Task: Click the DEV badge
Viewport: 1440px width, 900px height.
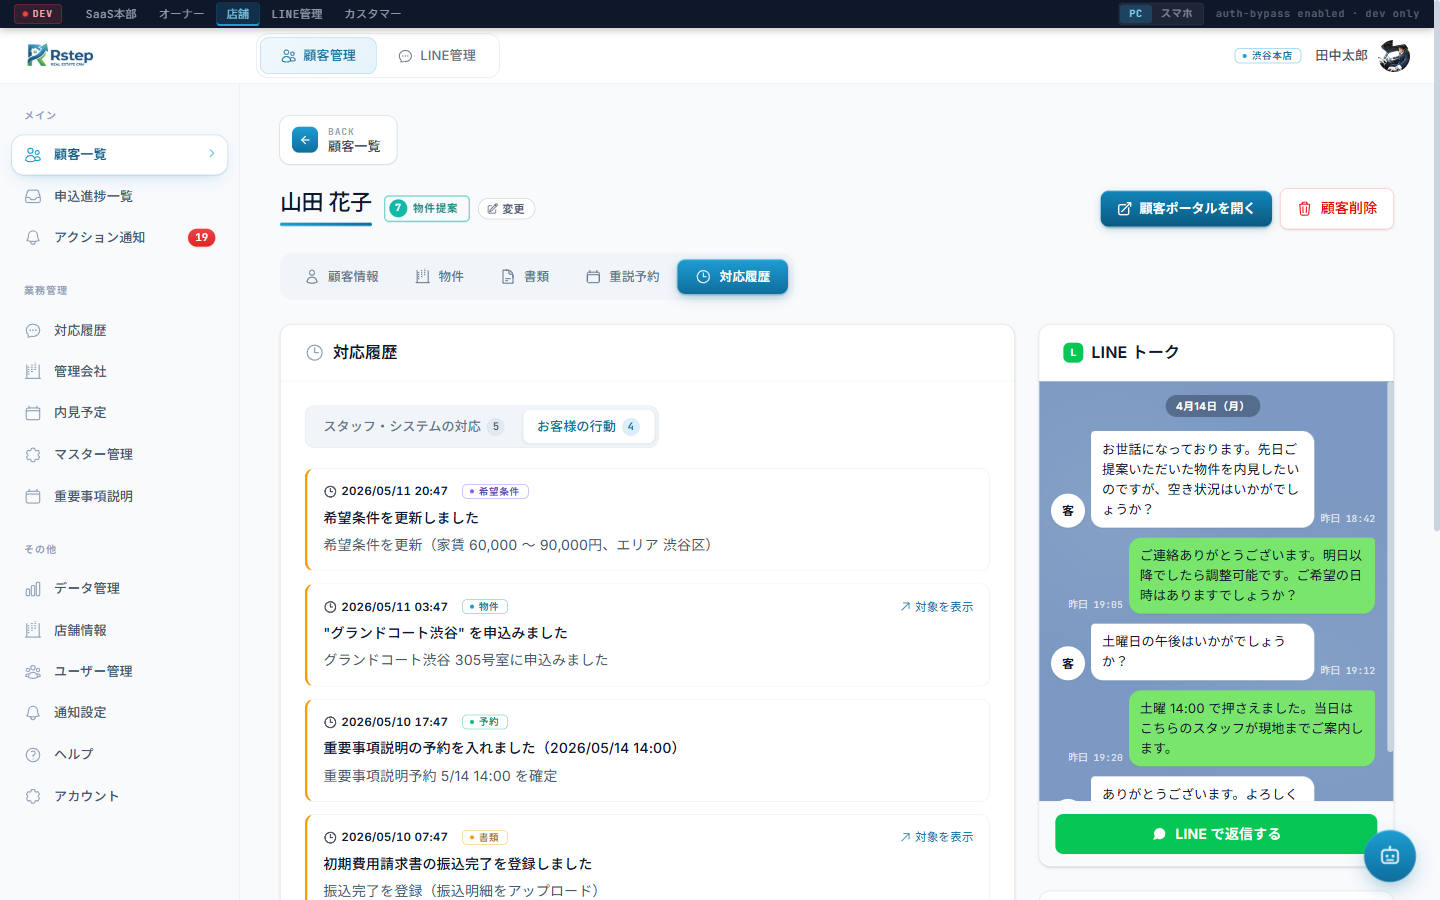Action: coord(37,14)
